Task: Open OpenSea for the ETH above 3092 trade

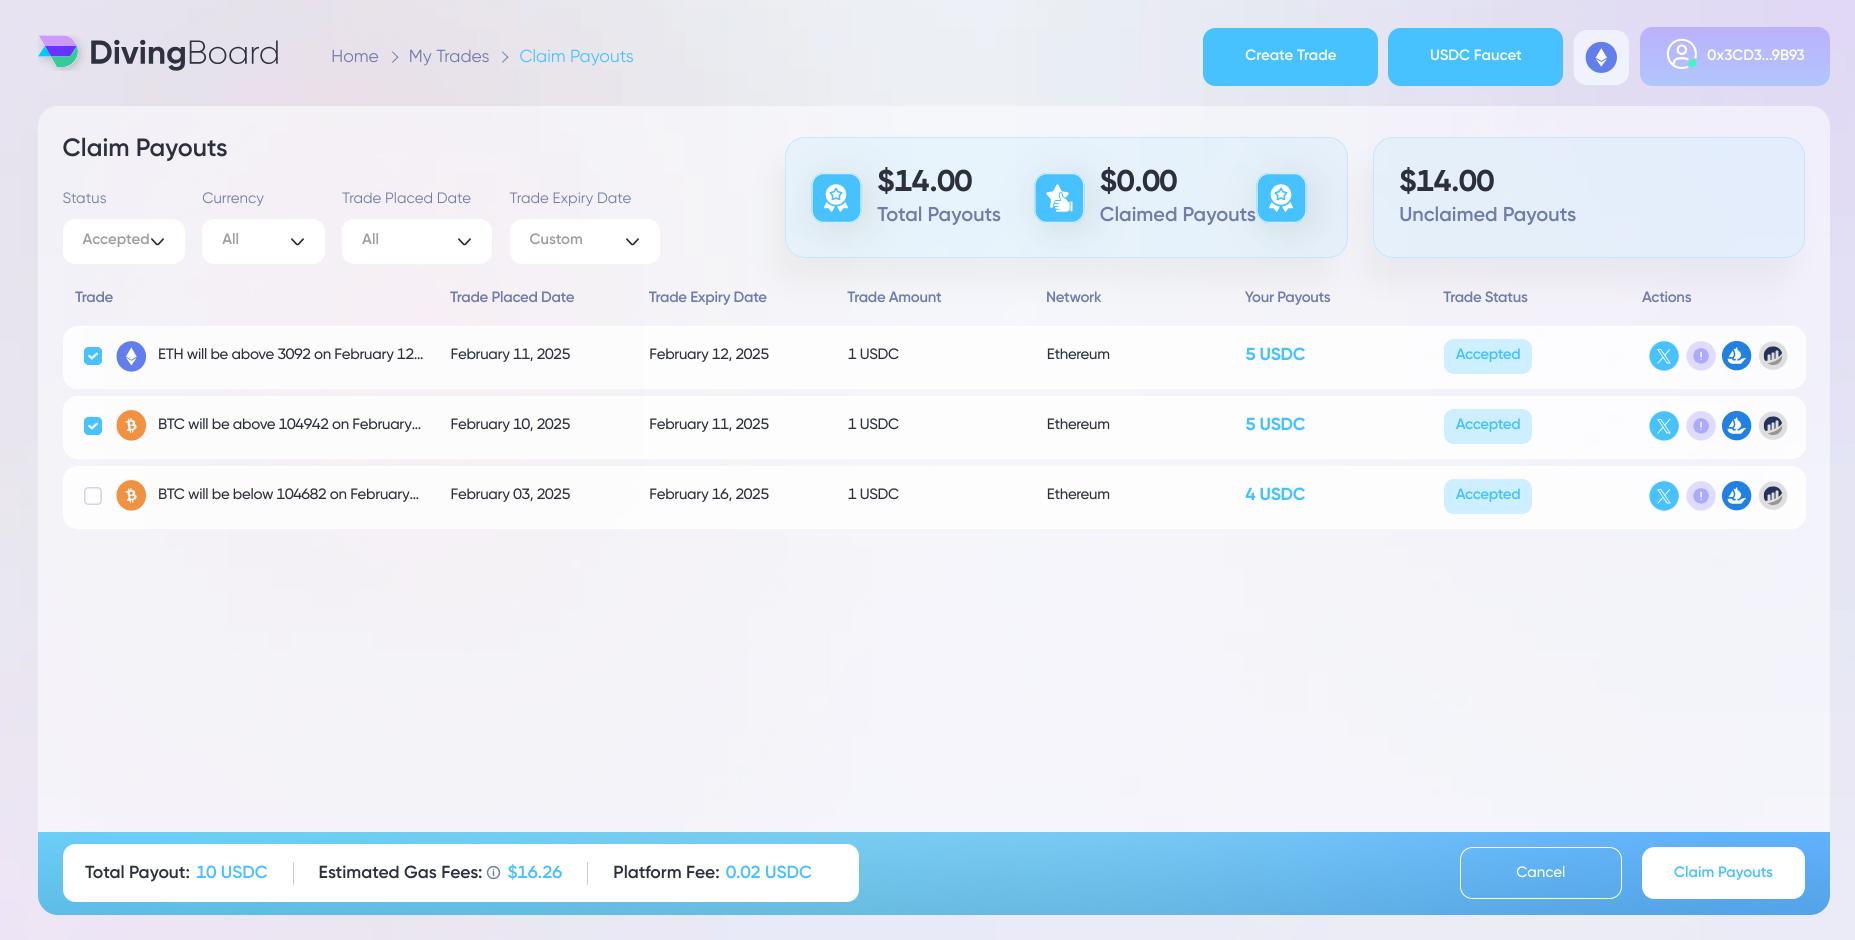Action: (1736, 355)
